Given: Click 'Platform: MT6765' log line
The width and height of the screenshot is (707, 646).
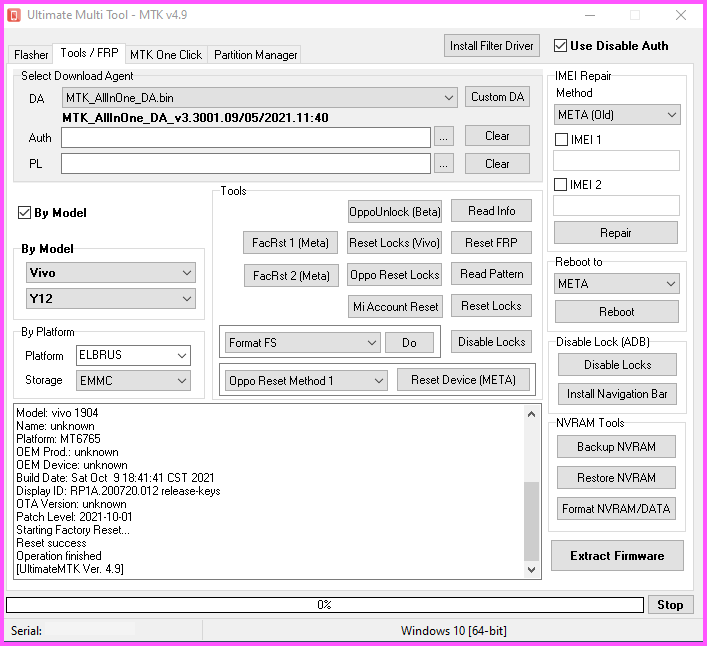Looking at the screenshot, I should [59, 439].
